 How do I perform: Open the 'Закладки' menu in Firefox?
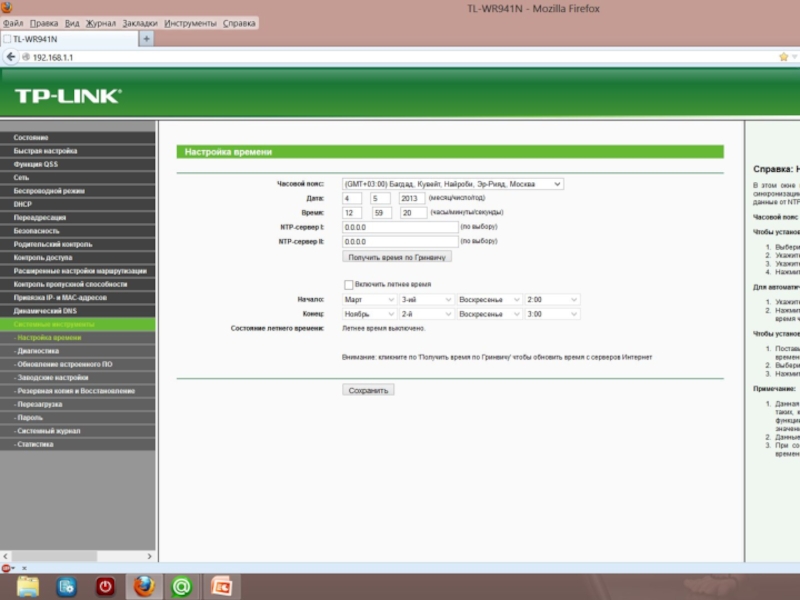click(140, 22)
